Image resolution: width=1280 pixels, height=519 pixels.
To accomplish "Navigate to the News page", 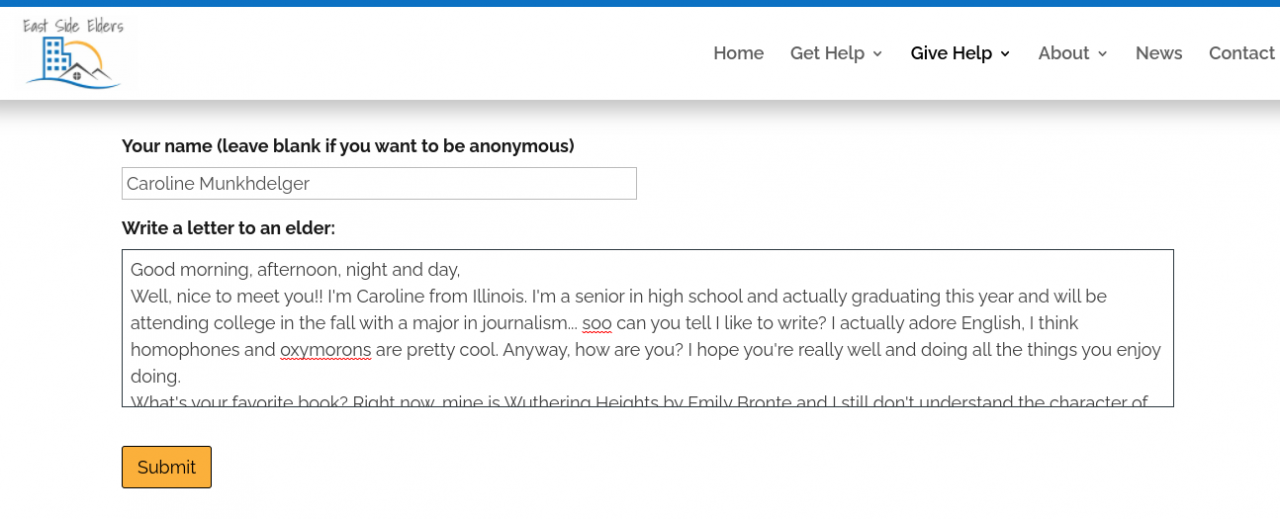I will [x=1158, y=53].
